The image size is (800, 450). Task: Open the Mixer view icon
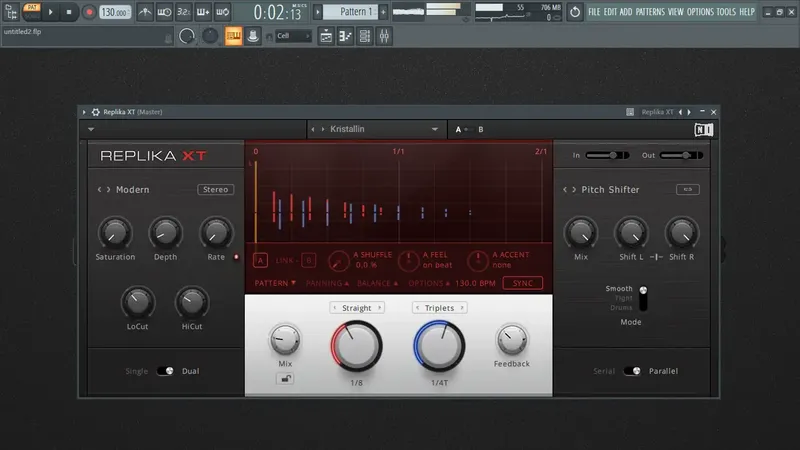click(x=384, y=36)
